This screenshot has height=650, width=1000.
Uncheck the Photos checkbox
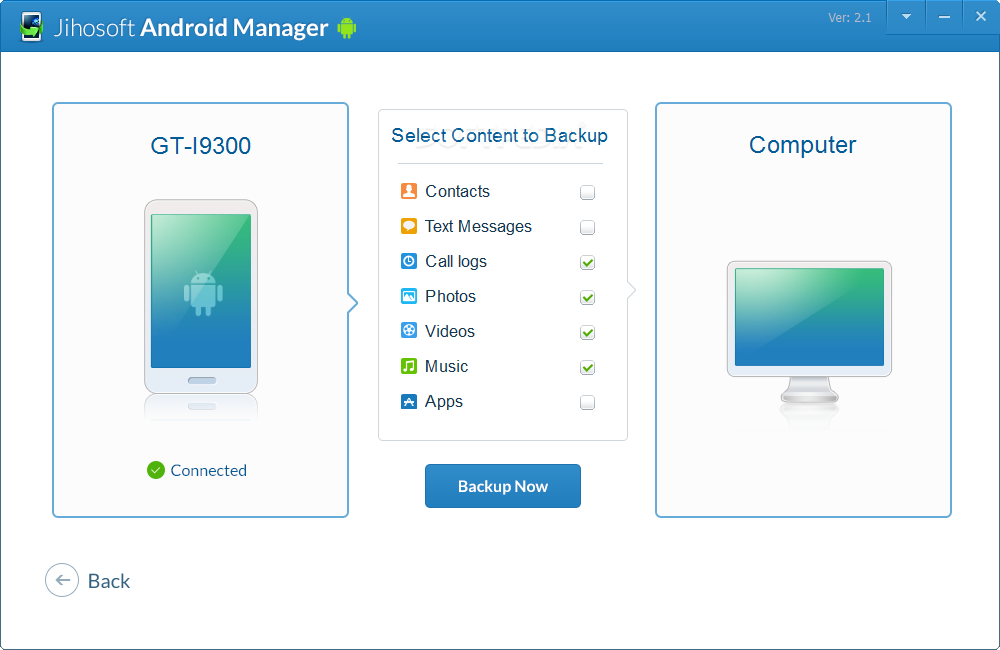pyautogui.click(x=587, y=297)
